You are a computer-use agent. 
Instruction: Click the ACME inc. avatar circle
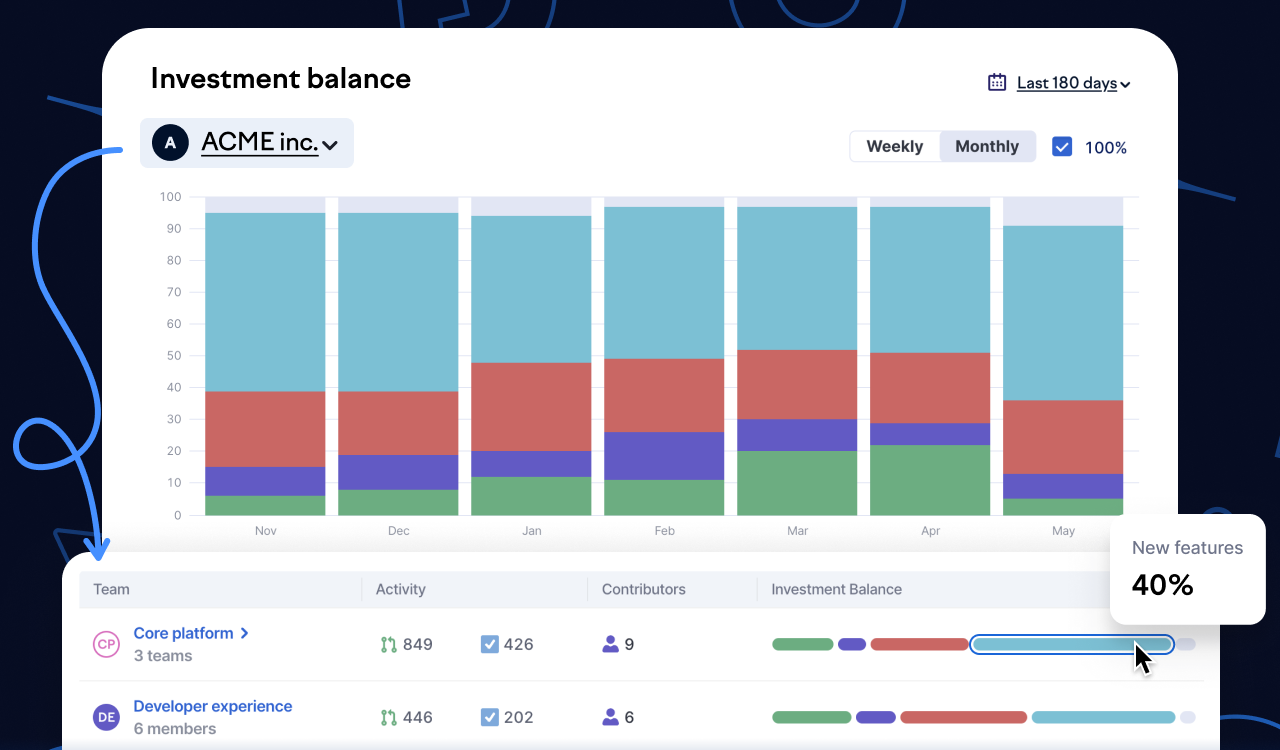pos(170,143)
